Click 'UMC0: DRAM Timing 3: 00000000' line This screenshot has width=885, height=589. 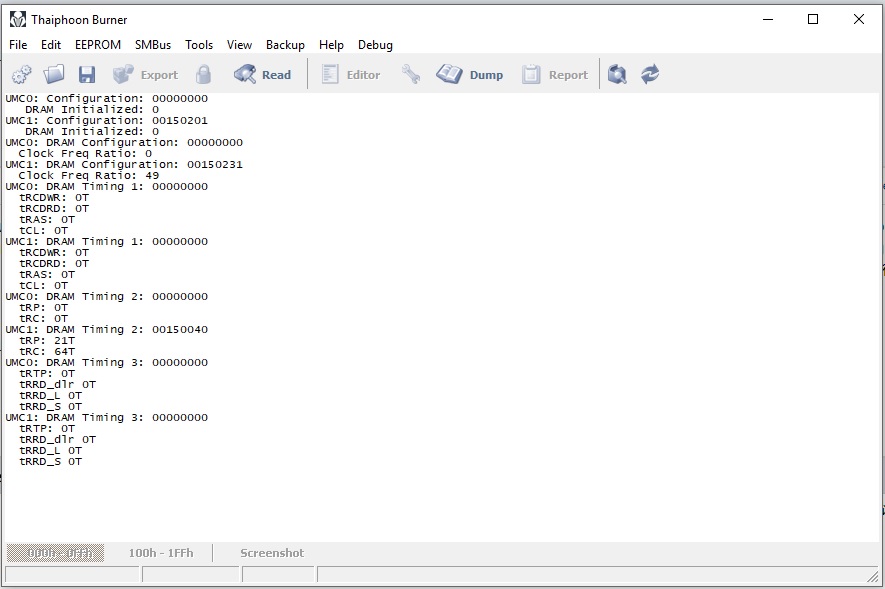click(x=107, y=363)
